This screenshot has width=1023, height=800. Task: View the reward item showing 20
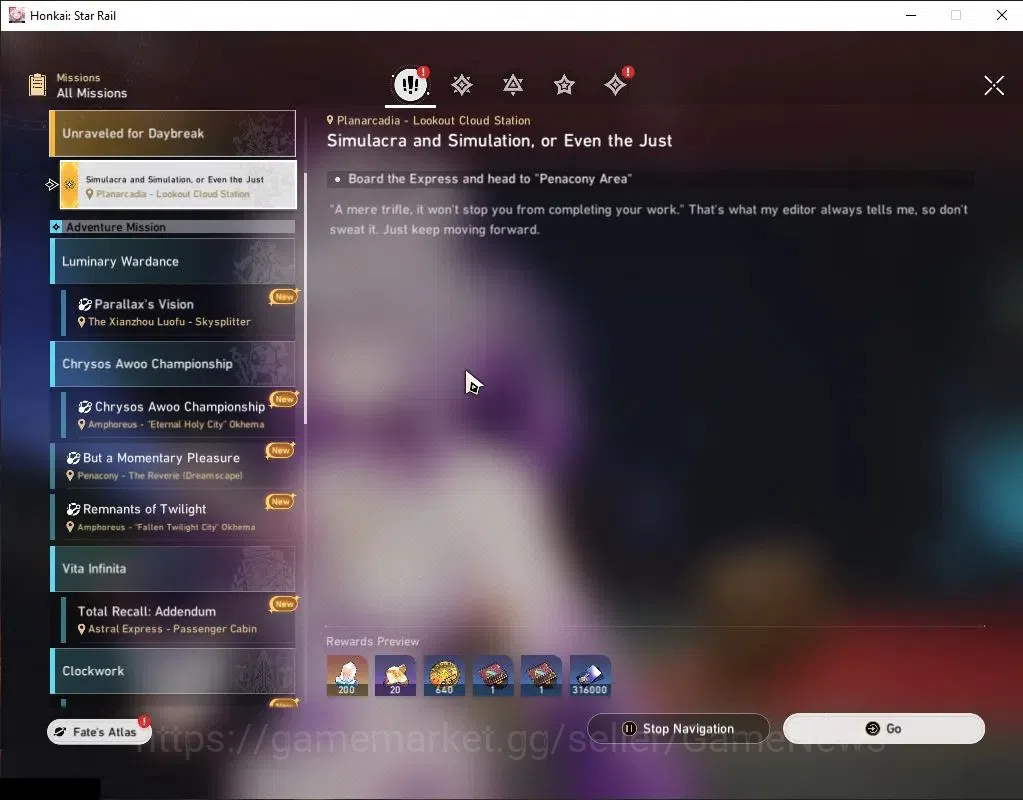click(395, 675)
